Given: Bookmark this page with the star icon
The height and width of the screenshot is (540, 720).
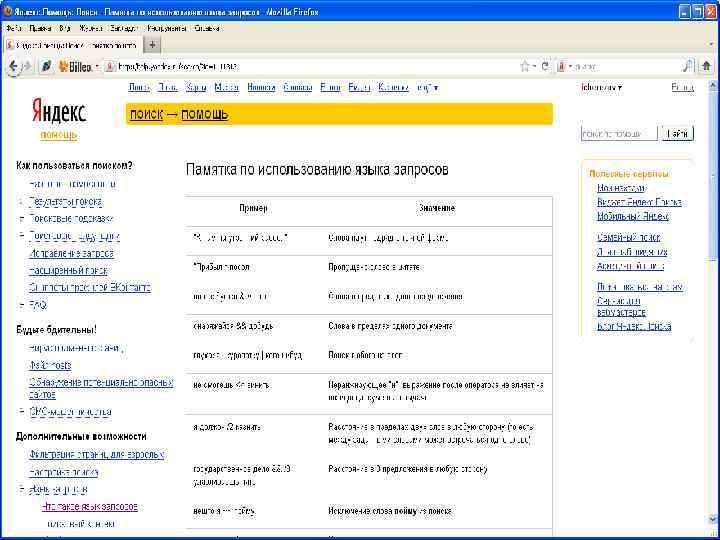Looking at the screenshot, I should pyautogui.click(x=525, y=67).
